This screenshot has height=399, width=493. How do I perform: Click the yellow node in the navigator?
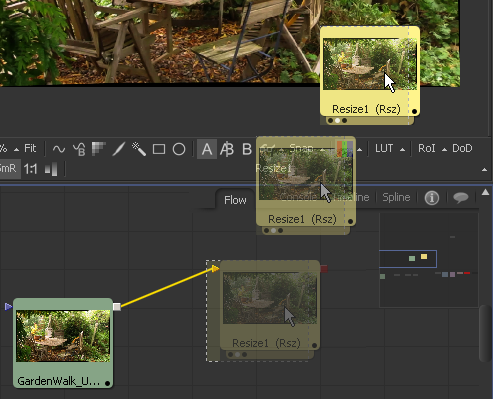pos(424,256)
